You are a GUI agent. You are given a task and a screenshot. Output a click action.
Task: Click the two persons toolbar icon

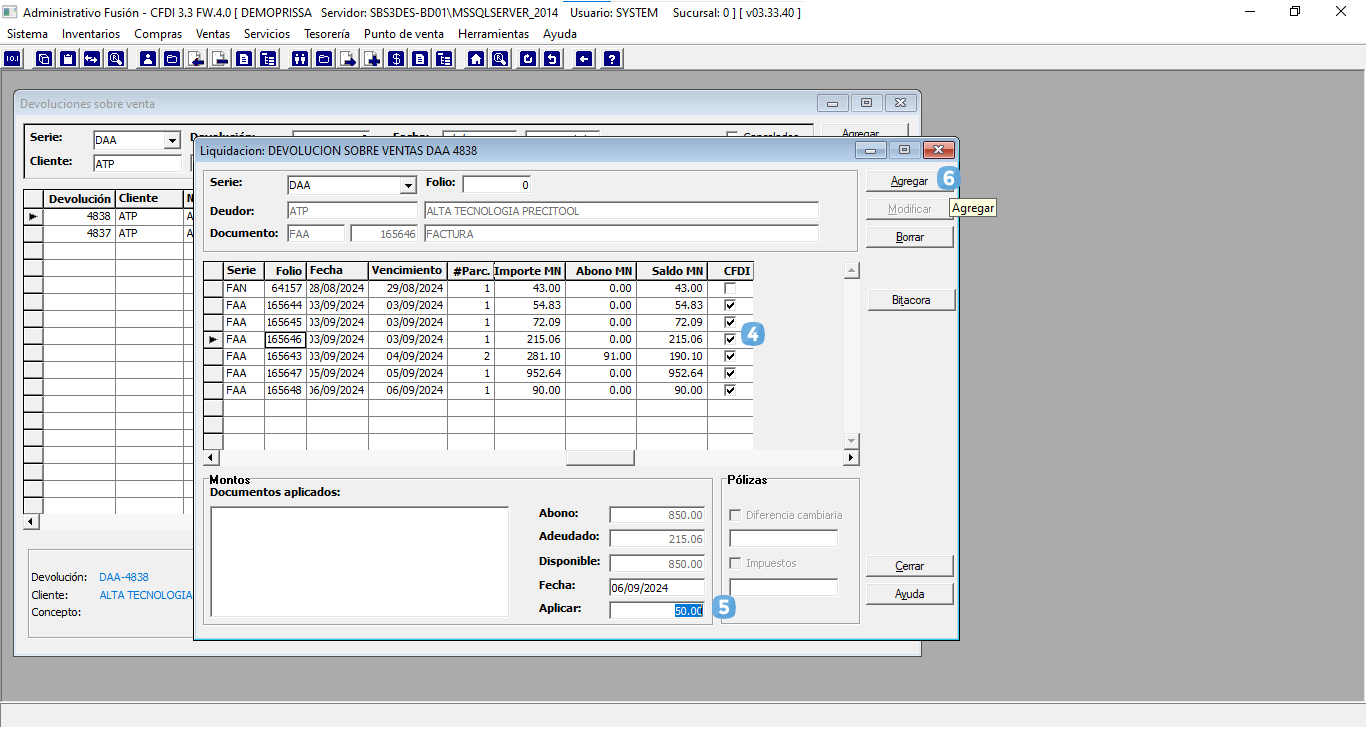[300, 59]
